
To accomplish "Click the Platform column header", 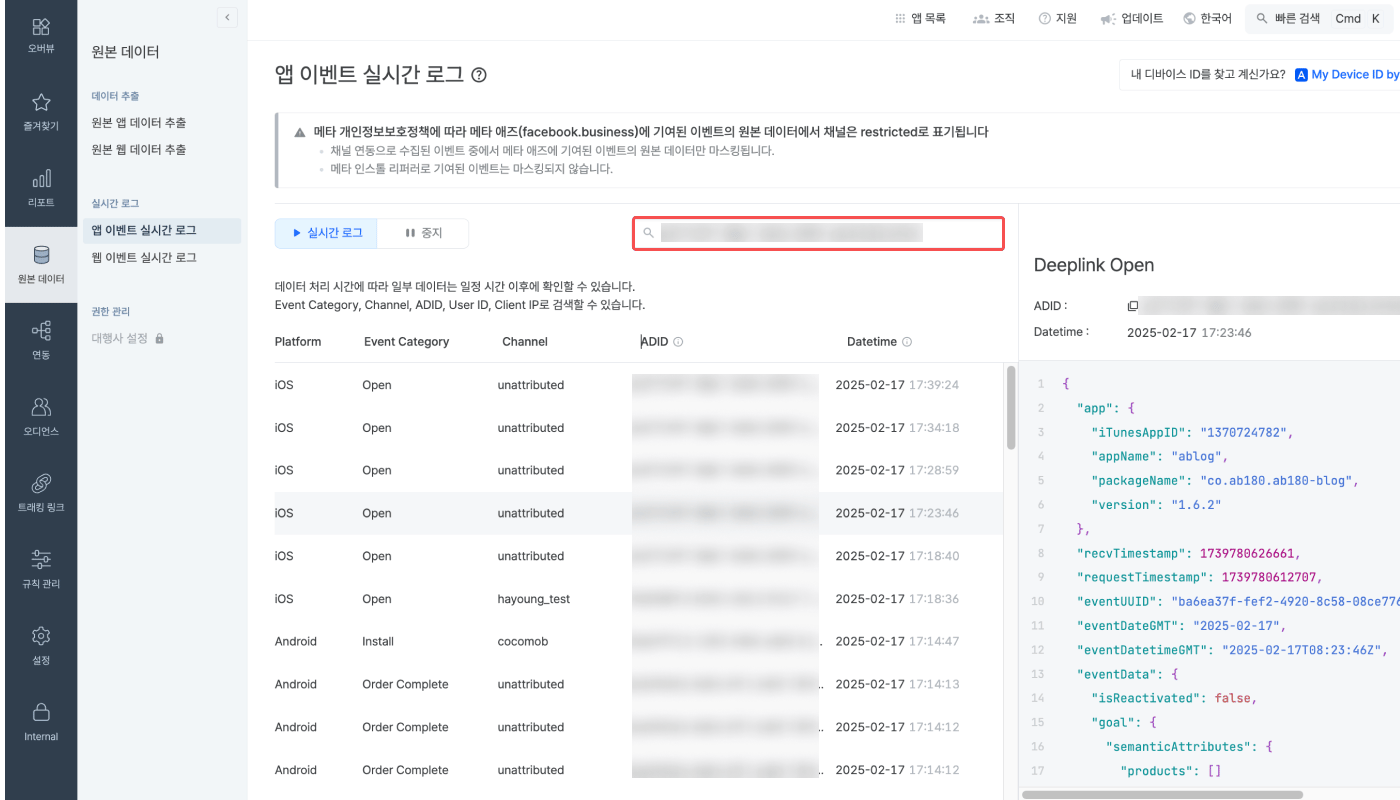I will [x=298, y=342].
